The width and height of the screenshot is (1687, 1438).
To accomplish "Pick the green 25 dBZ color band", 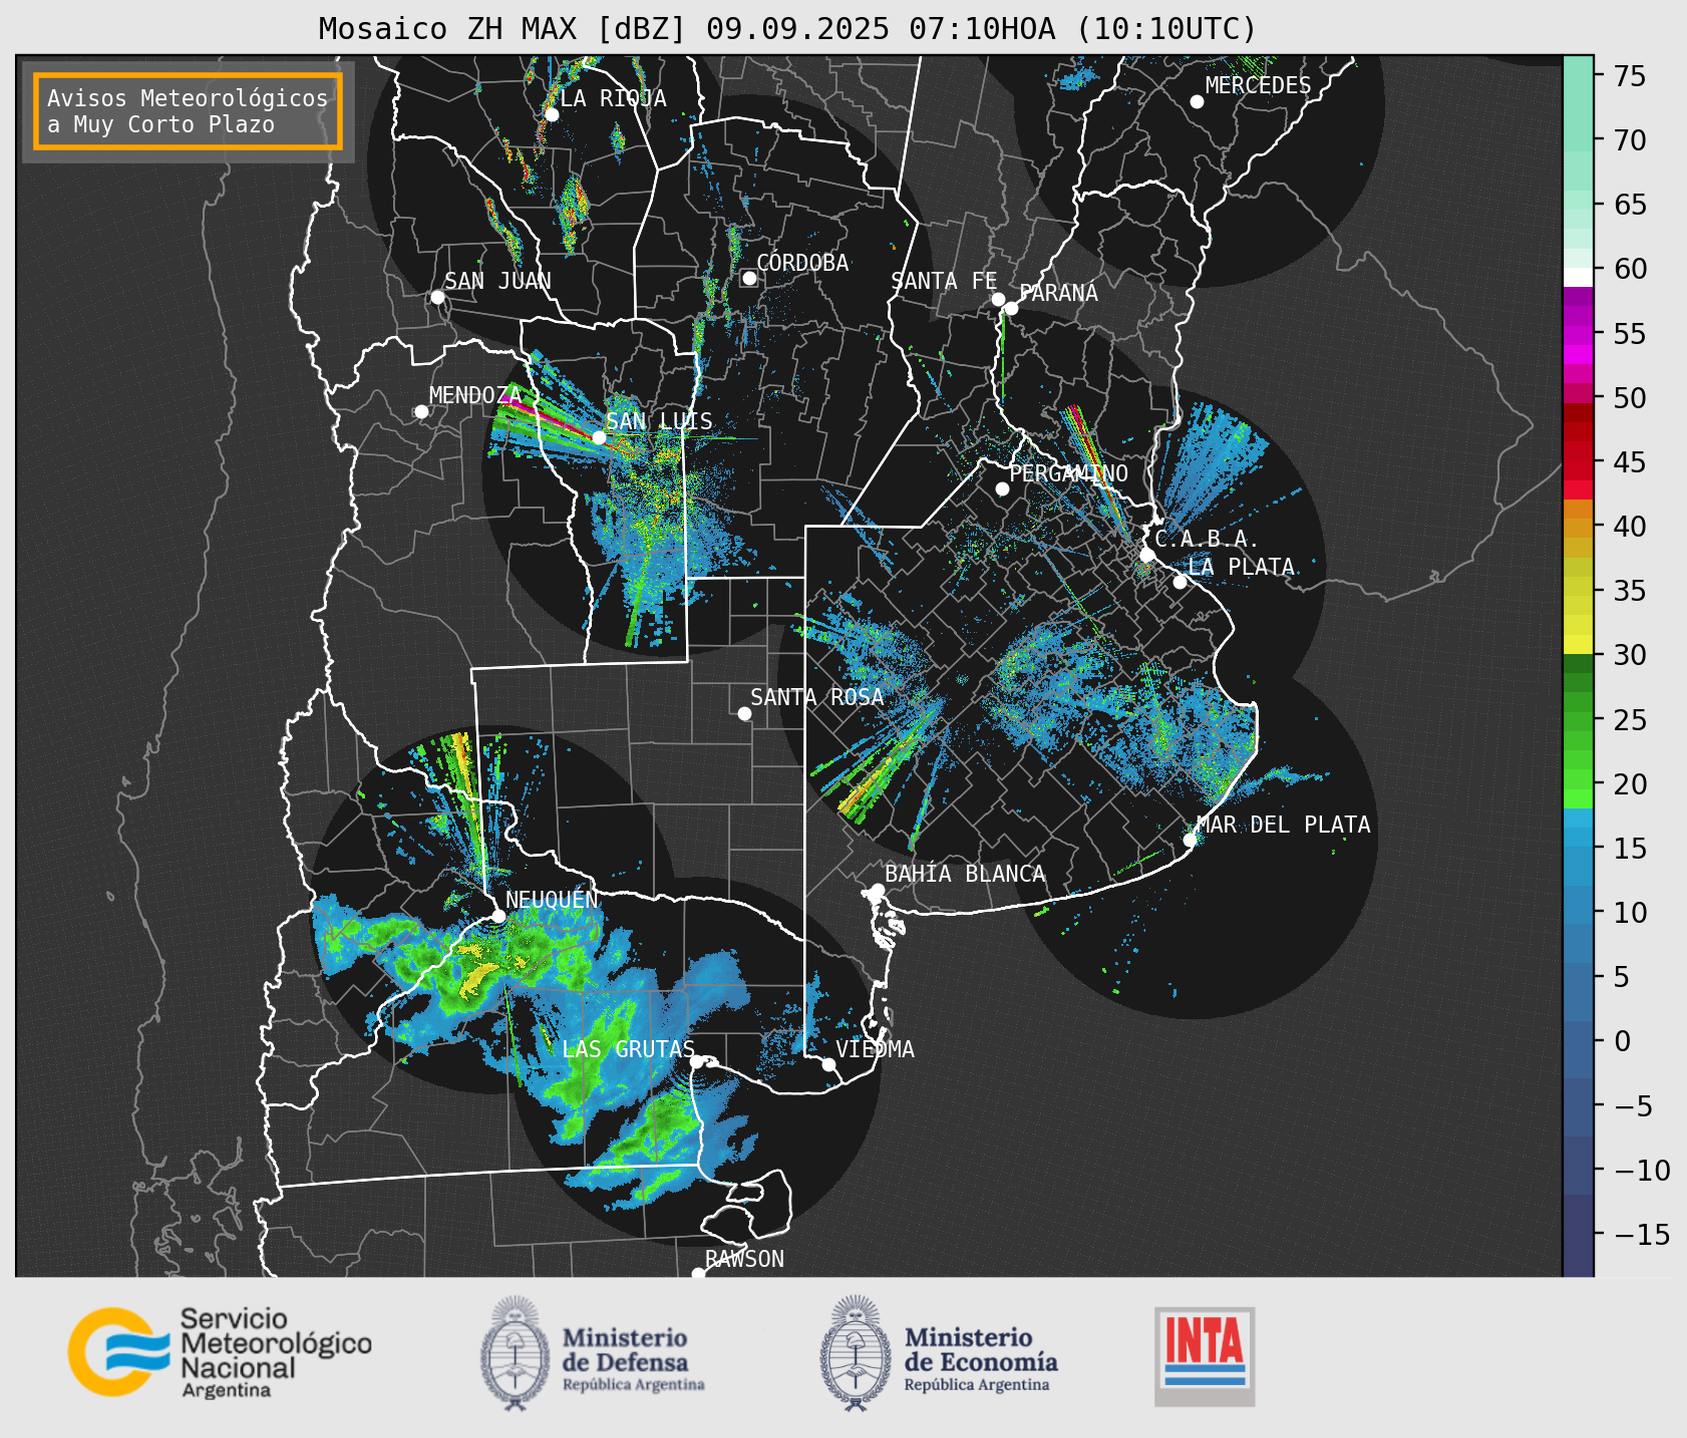I will [x=1578, y=720].
